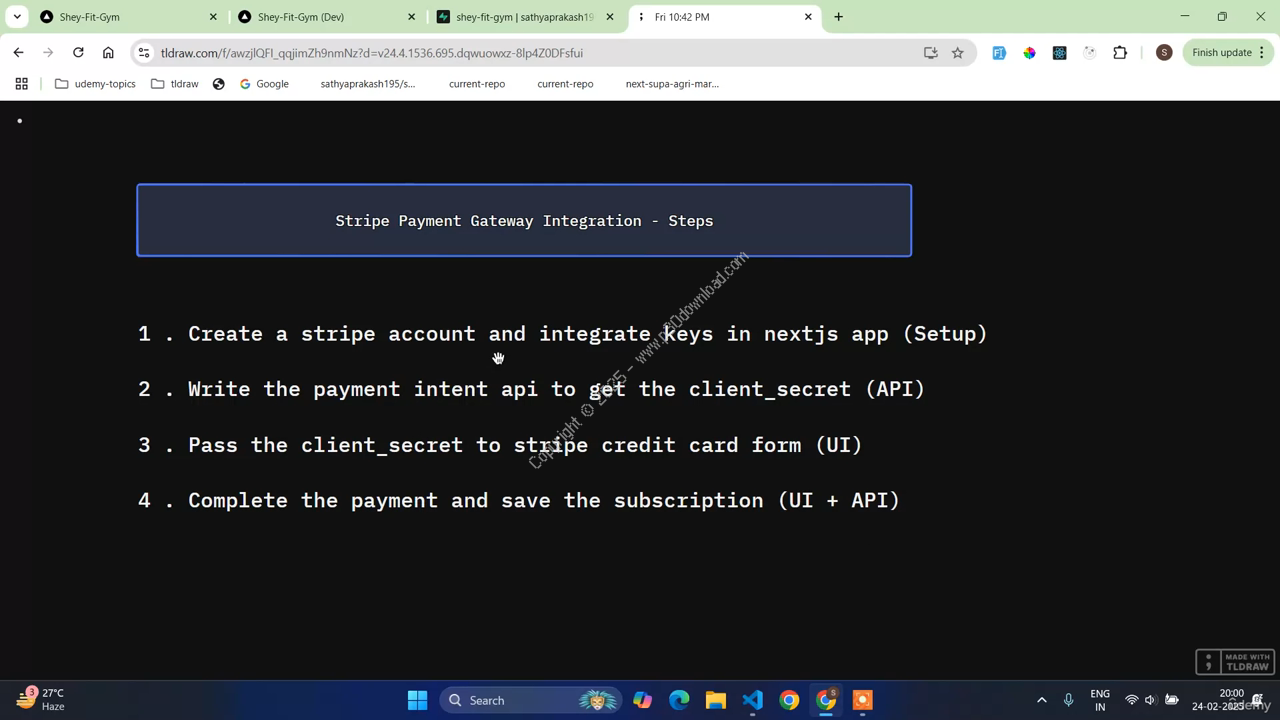Screen dimensions: 1280x720
Task: Close the Fri 10:42 PM tab
Action: pos(808,17)
